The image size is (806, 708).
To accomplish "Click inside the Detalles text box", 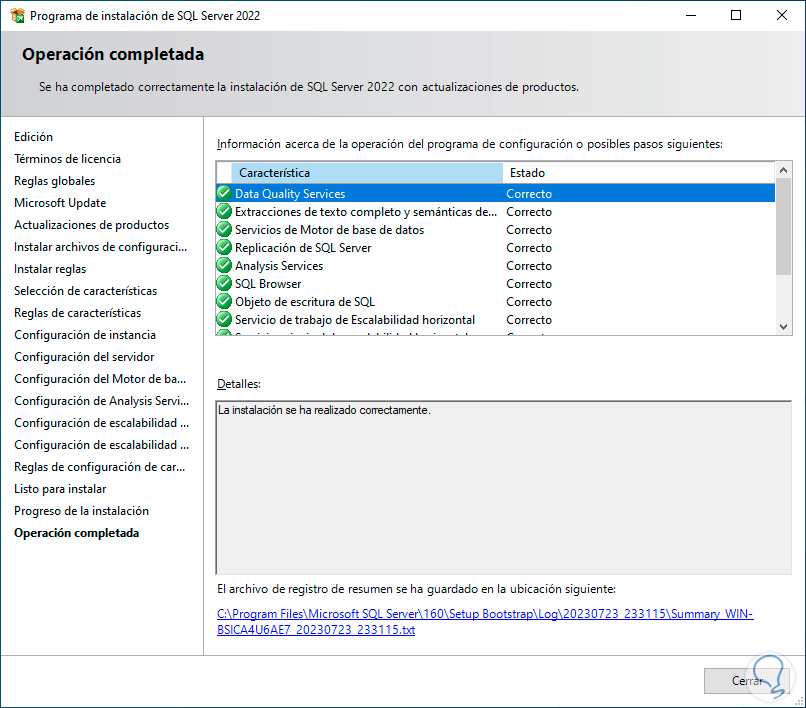I will point(504,487).
